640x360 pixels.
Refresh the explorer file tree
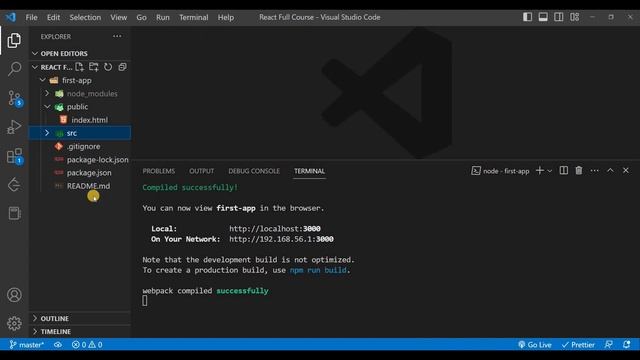pyautogui.click(x=108, y=67)
